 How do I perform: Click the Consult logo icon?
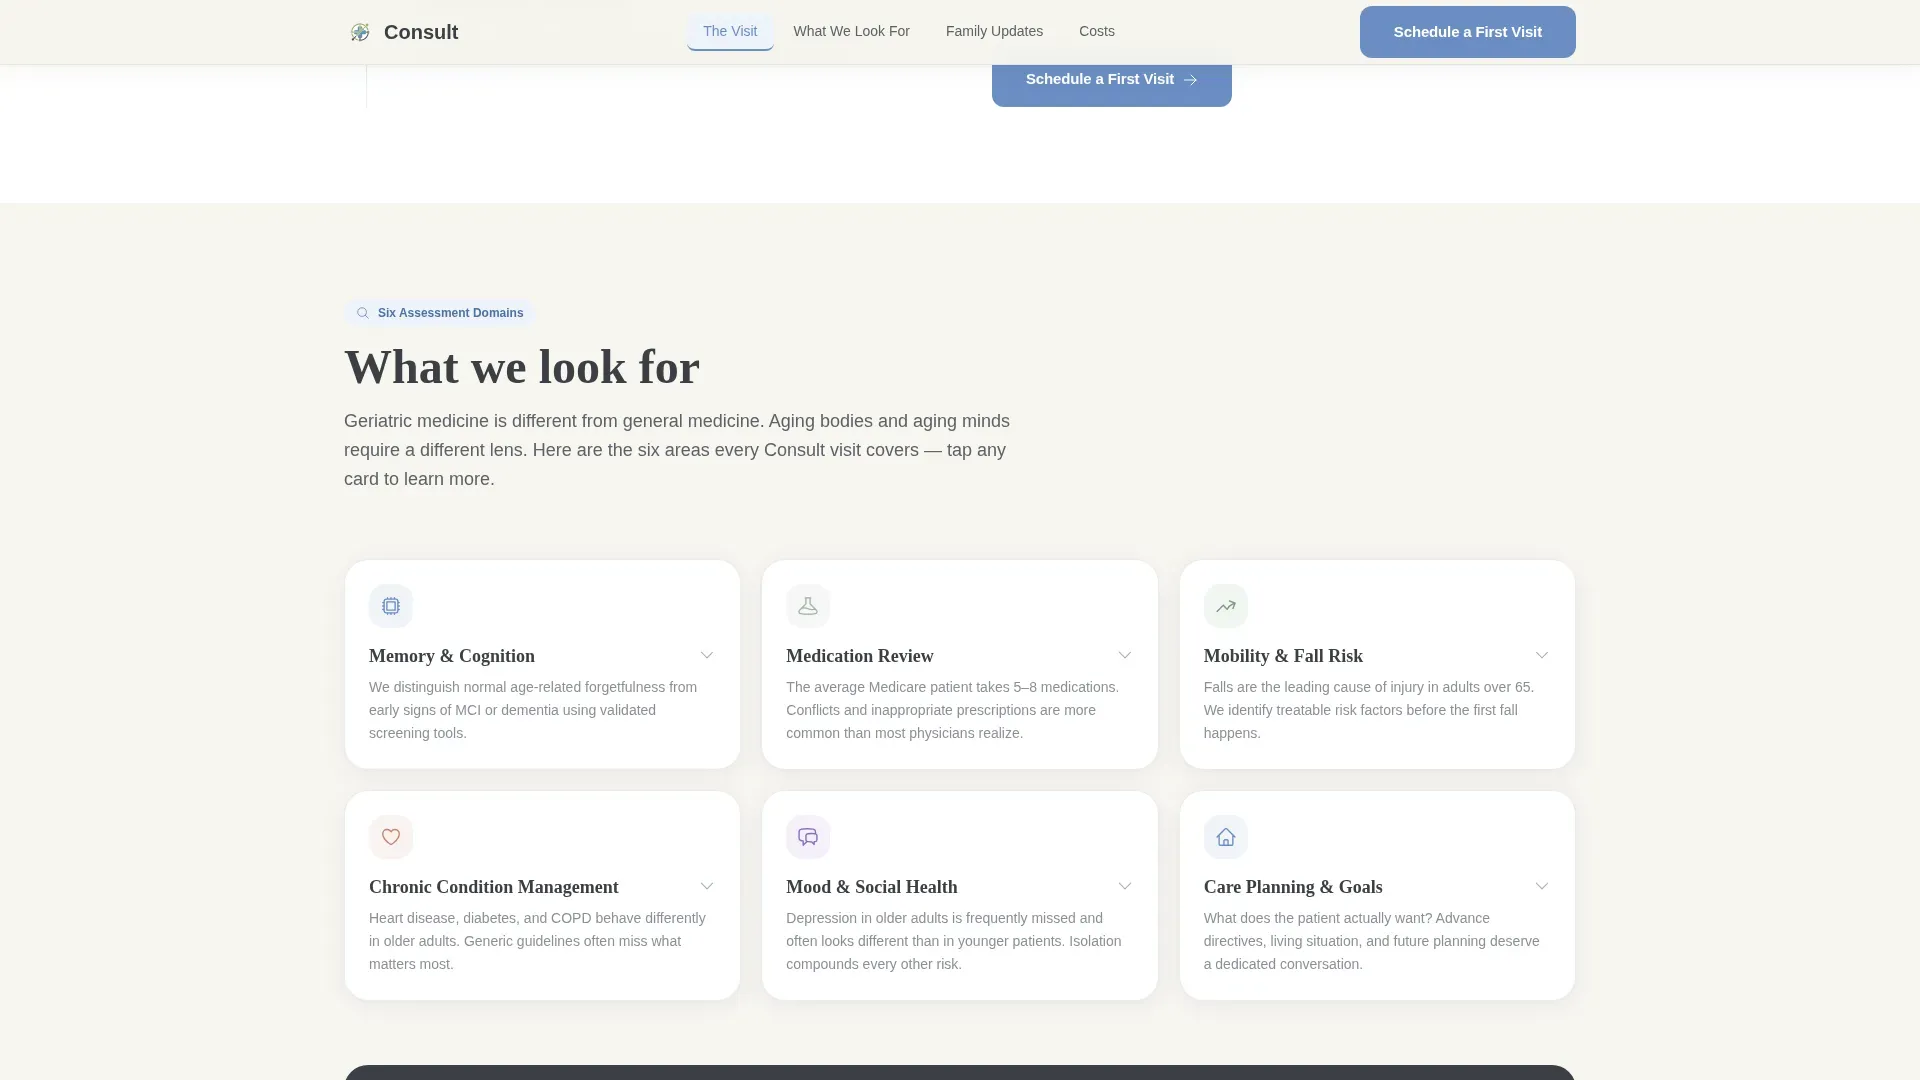point(360,32)
